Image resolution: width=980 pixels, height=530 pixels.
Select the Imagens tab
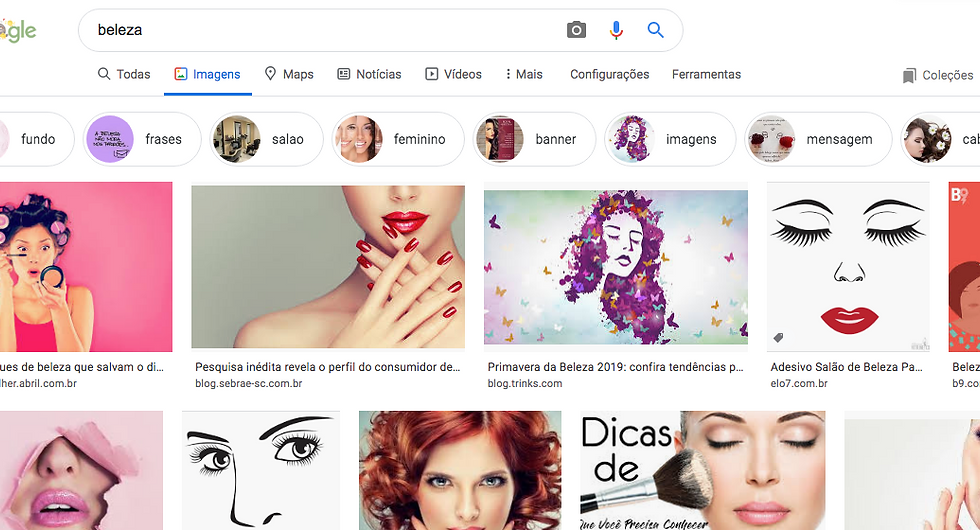pos(208,74)
